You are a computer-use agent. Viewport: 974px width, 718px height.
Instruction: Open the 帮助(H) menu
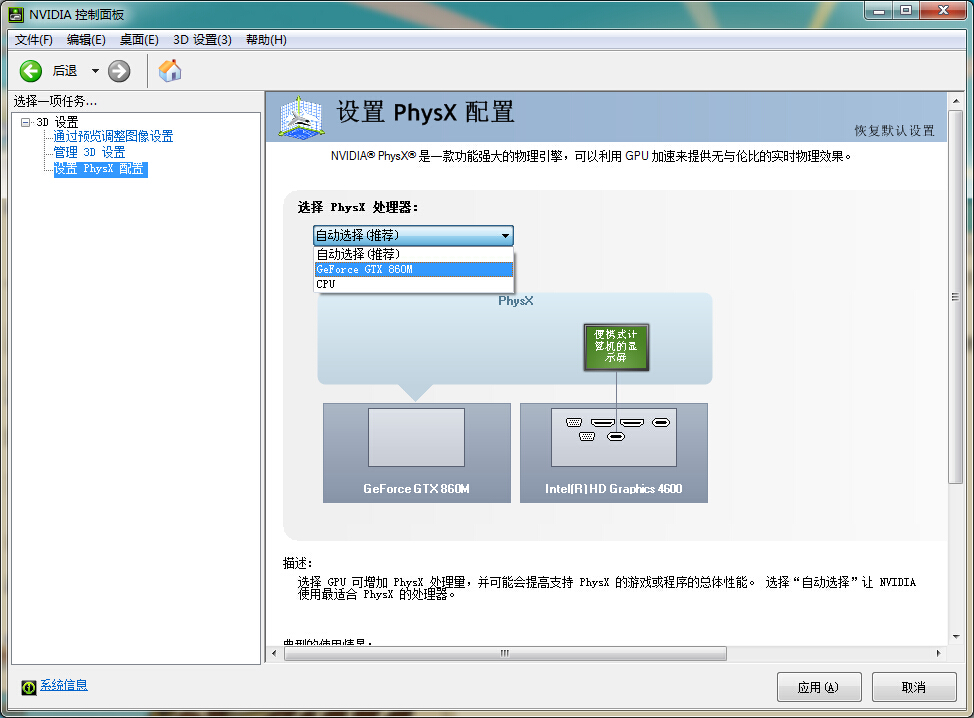pos(266,40)
